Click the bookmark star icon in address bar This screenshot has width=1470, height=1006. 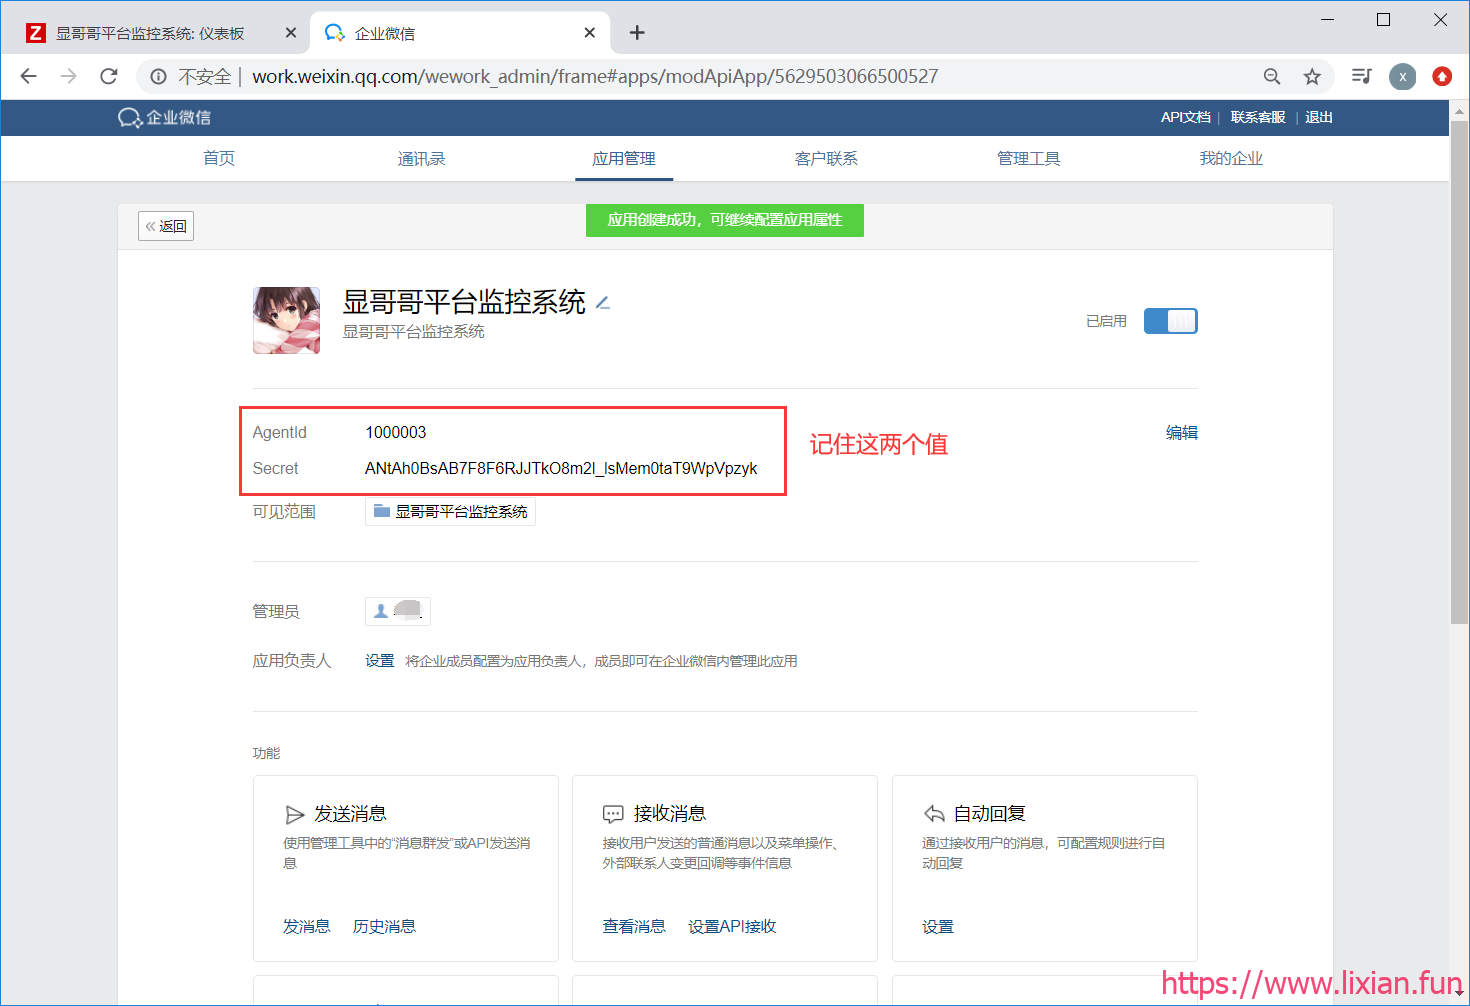tap(1312, 77)
